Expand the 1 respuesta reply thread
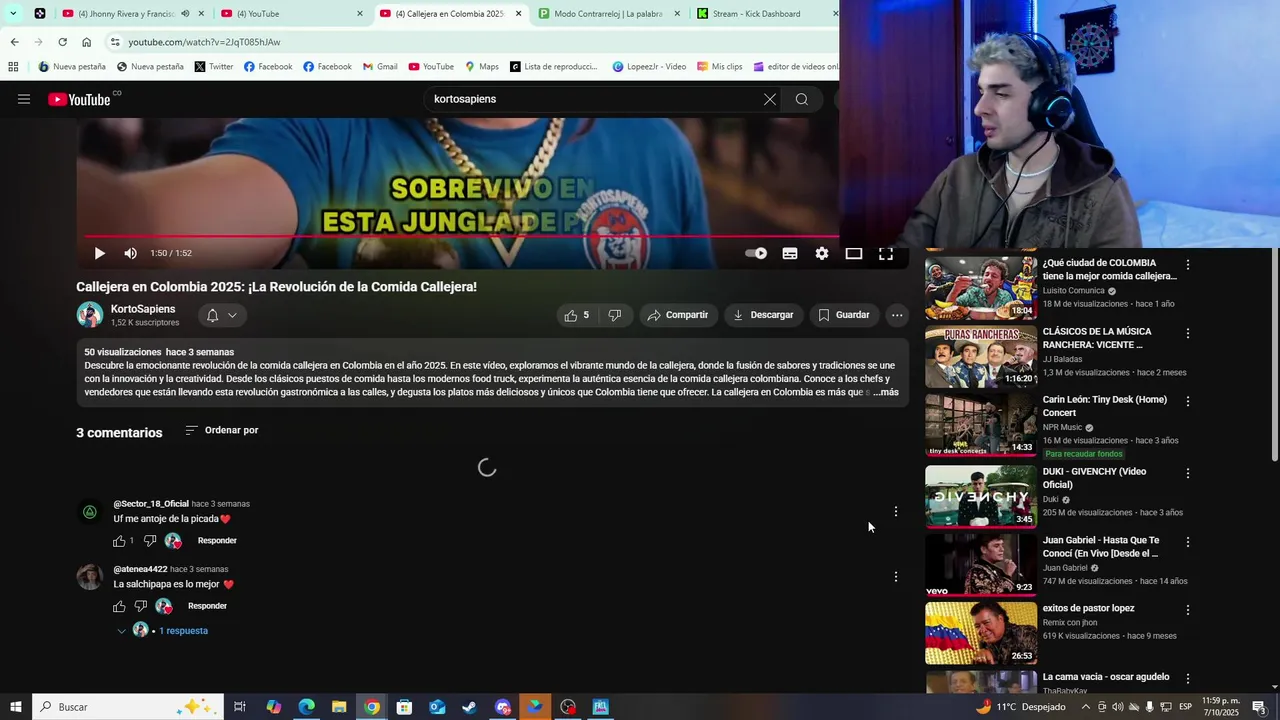Screen dimensions: 1280x720 click(163, 631)
